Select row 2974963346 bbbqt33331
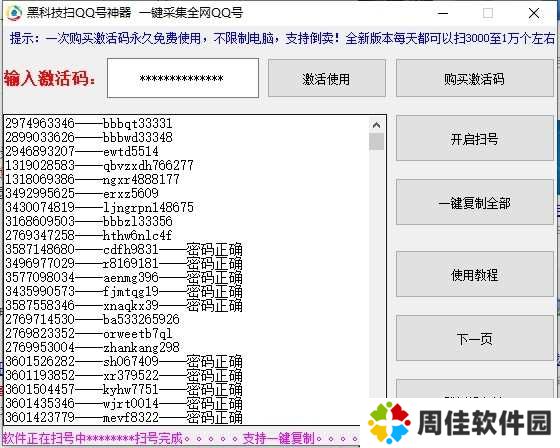 89,124
